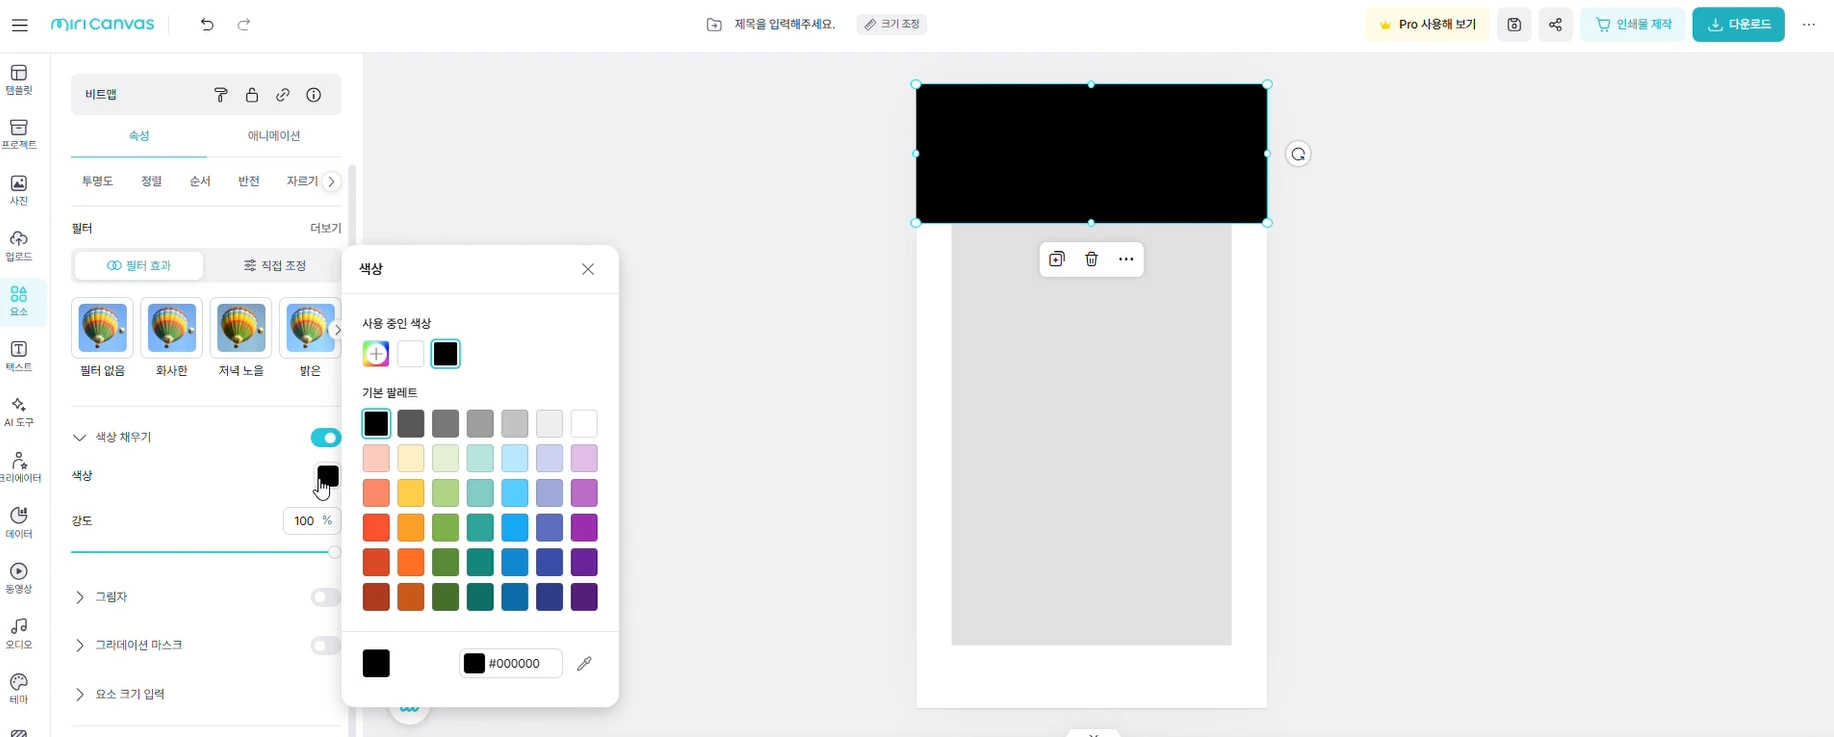The width and height of the screenshot is (1834, 737).
Task: Turn on the gradient mask toggle
Action: pyautogui.click(x=325, y=645)
